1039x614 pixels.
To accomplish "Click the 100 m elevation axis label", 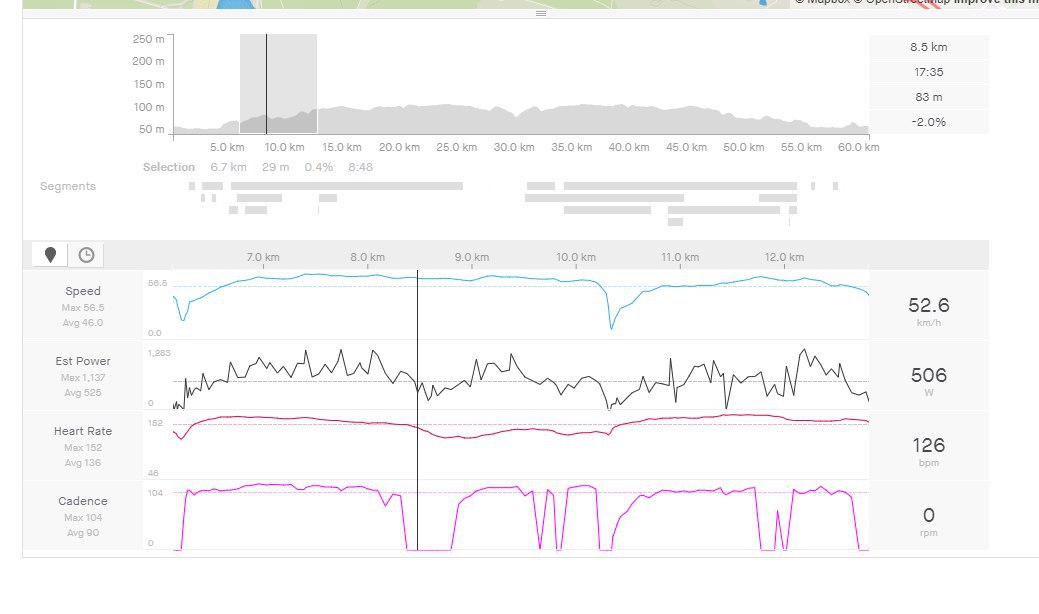I will (x=148, y=107).
